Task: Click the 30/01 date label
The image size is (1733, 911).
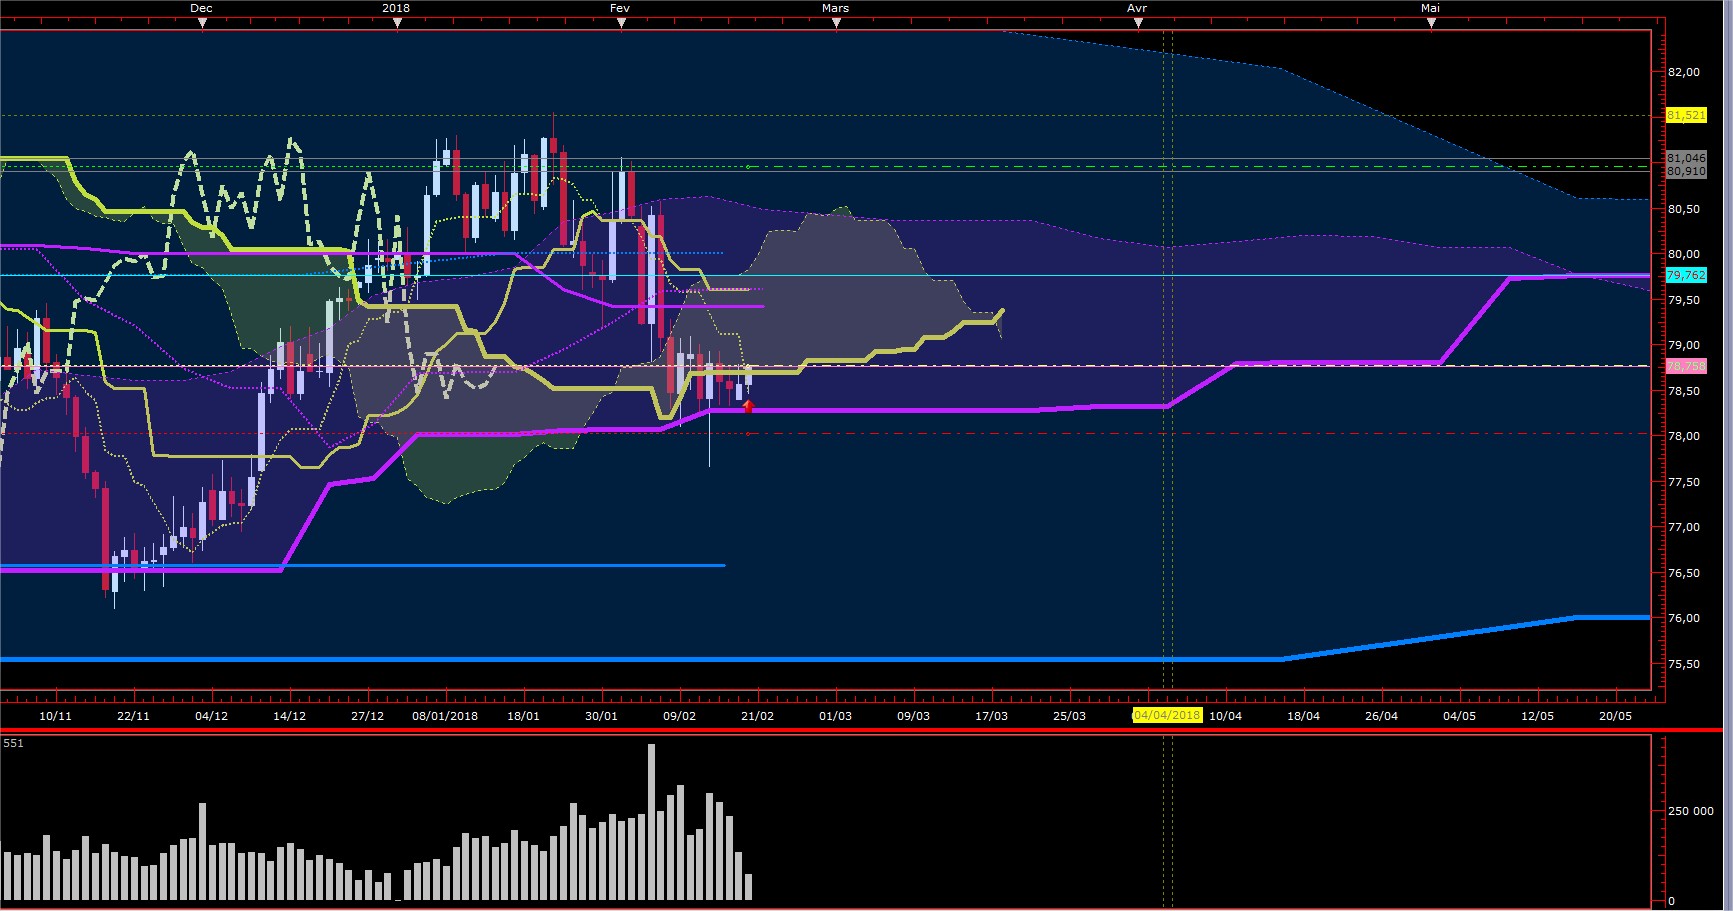Action: click(x=601, y=715)
